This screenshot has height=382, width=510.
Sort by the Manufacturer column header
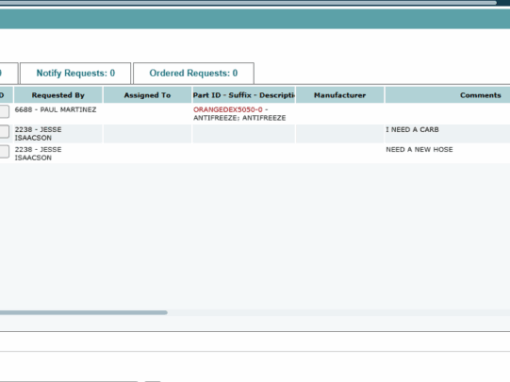tap(340, 95)
